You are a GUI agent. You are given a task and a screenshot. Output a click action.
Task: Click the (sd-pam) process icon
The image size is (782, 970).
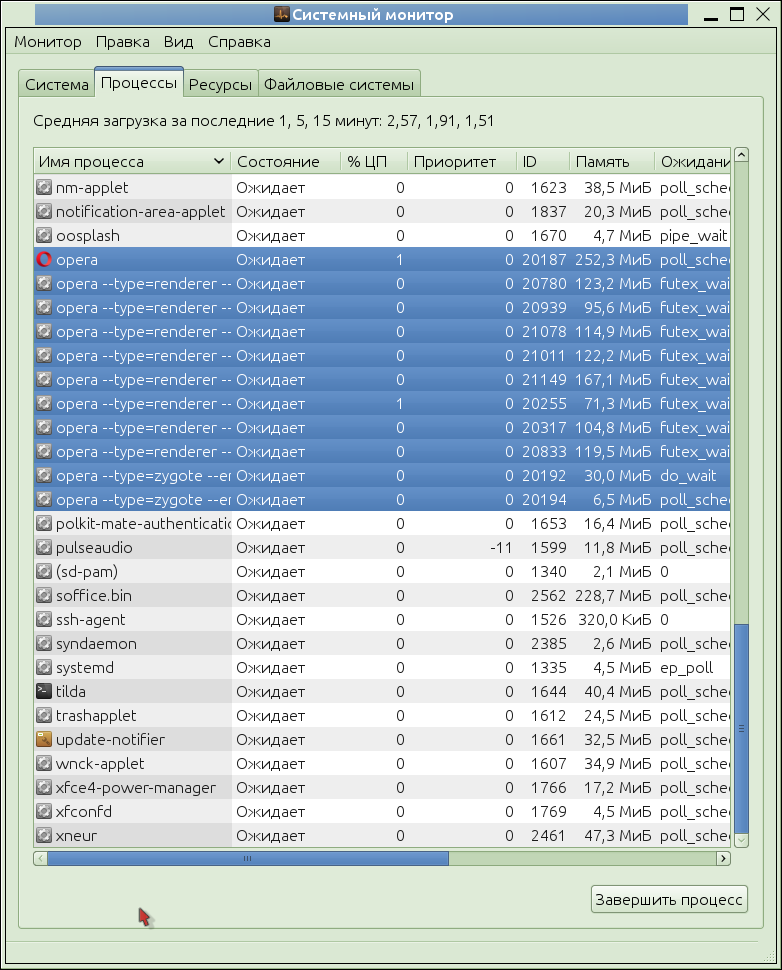point(44,572)
